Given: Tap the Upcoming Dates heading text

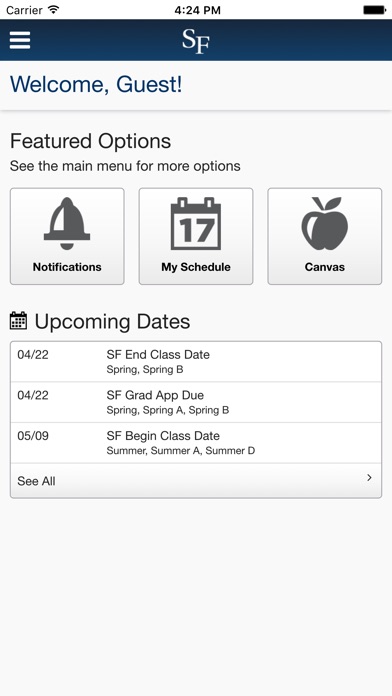Looking at the screenshot, I should pos(112,321).
